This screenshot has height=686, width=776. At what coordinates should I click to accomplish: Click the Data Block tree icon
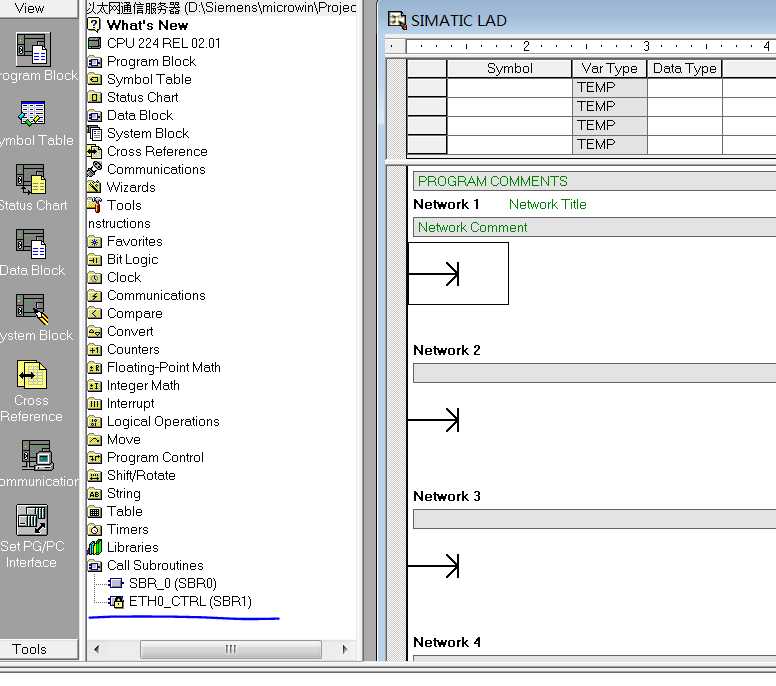pyautogui.click(x=94, y=115)
